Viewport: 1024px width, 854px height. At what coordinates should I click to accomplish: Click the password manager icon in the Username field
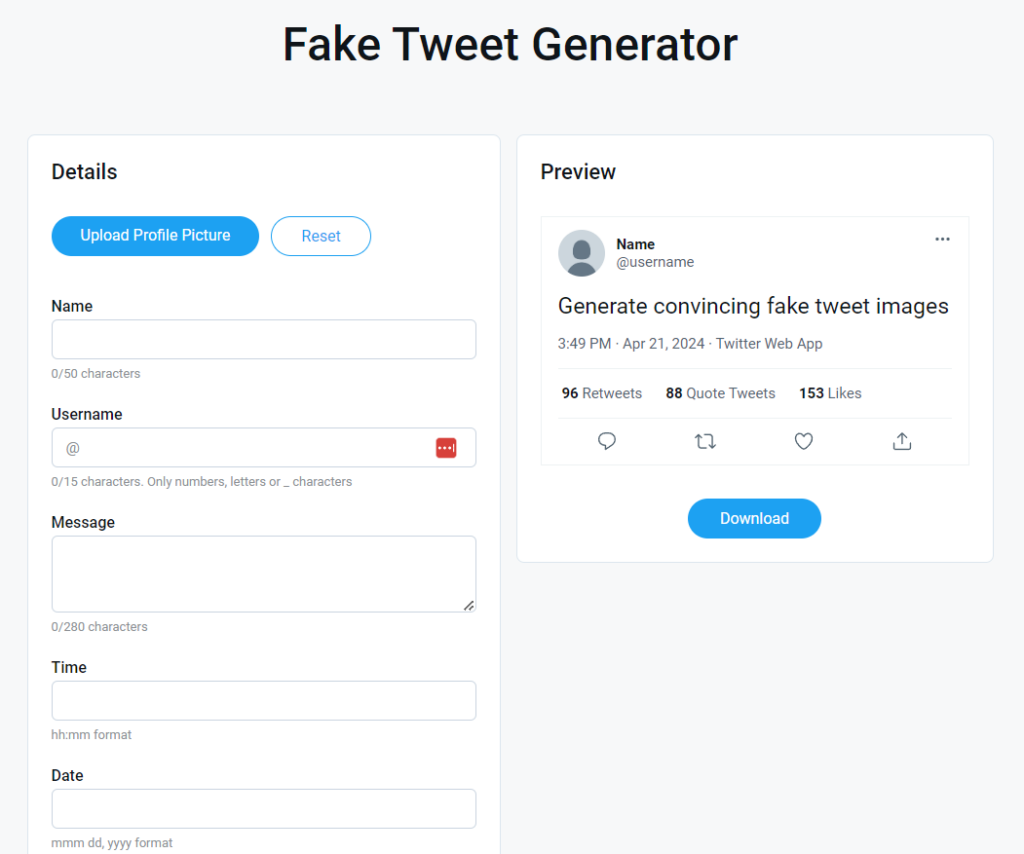click(x=446, y=447)
